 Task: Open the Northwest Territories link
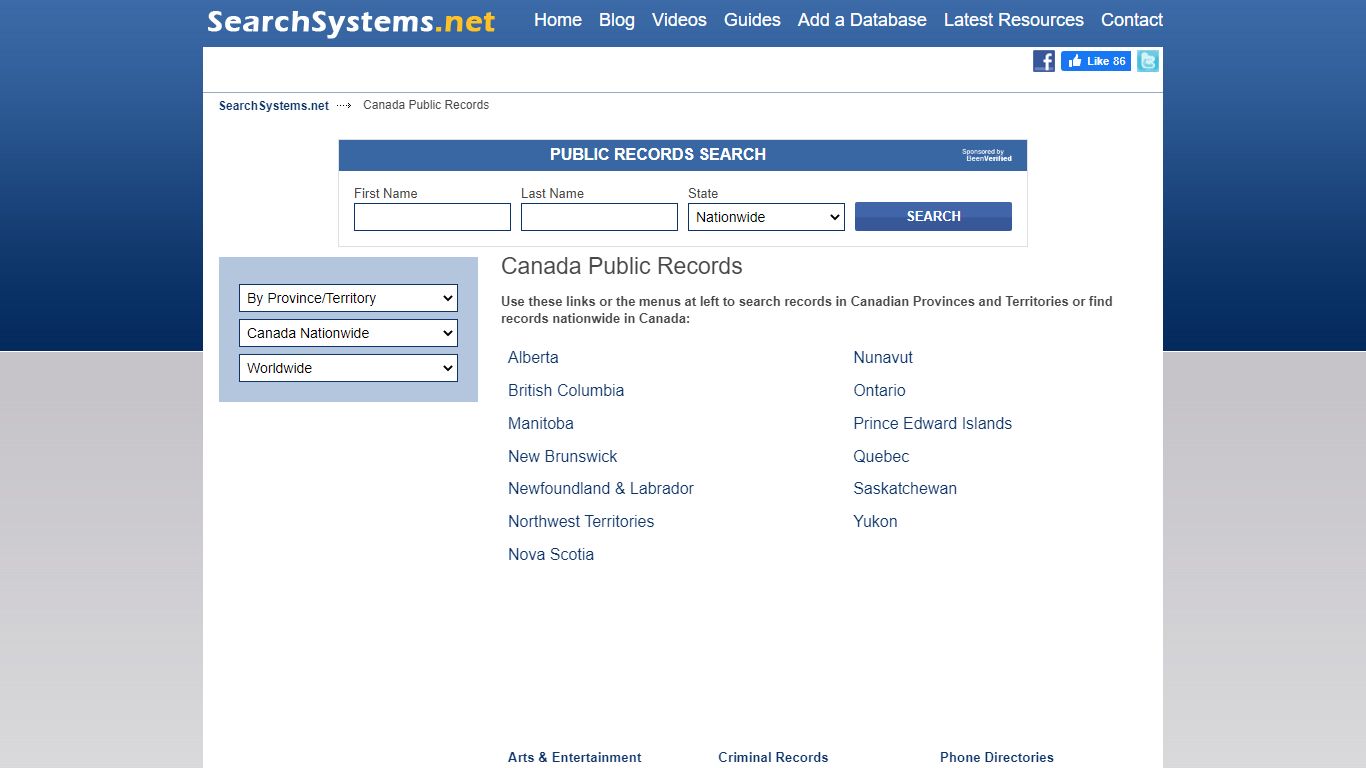tap(581, 521)
